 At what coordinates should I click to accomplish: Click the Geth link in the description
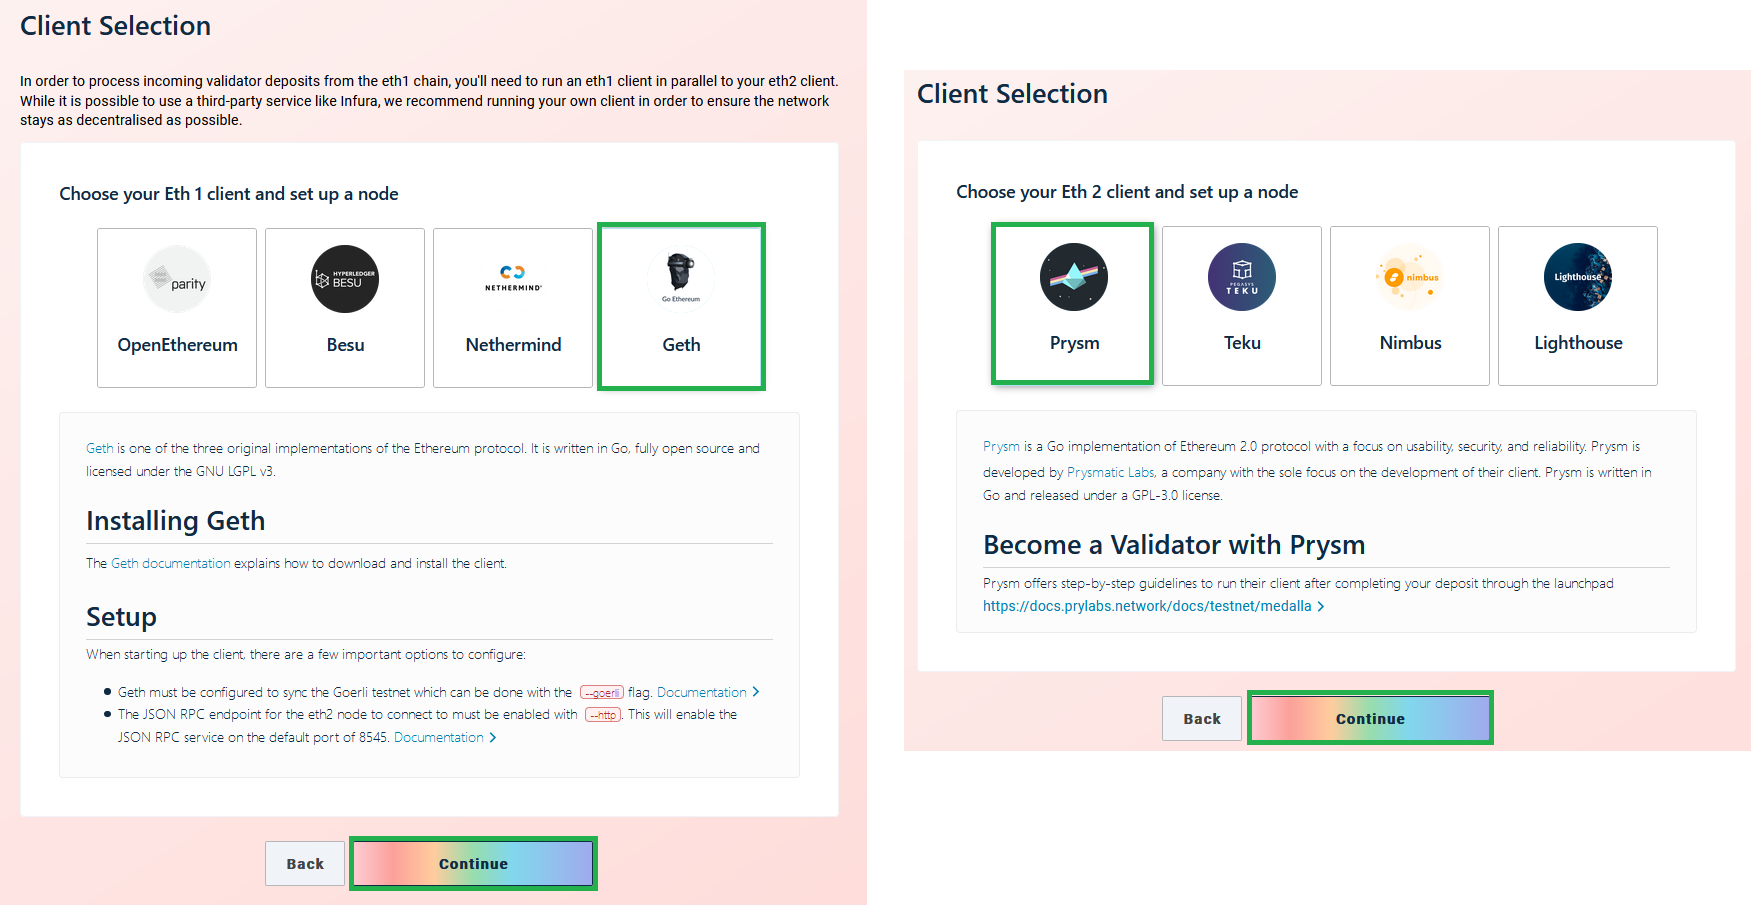(99, 448)
